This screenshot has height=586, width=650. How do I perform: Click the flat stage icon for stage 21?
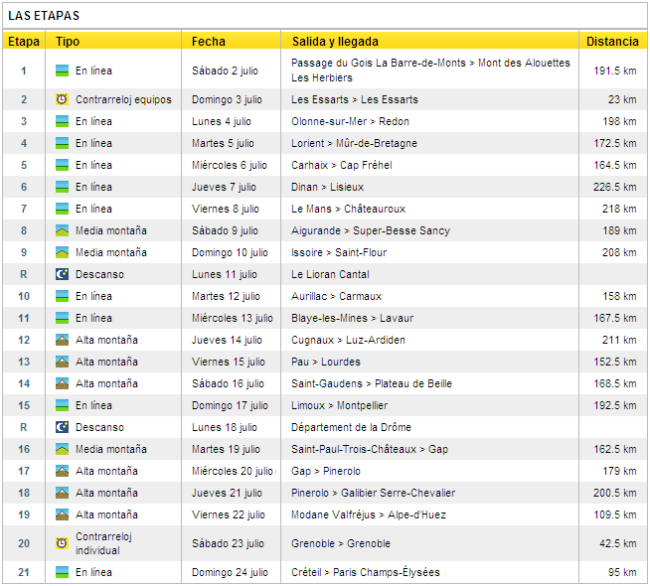coord(62,573)
